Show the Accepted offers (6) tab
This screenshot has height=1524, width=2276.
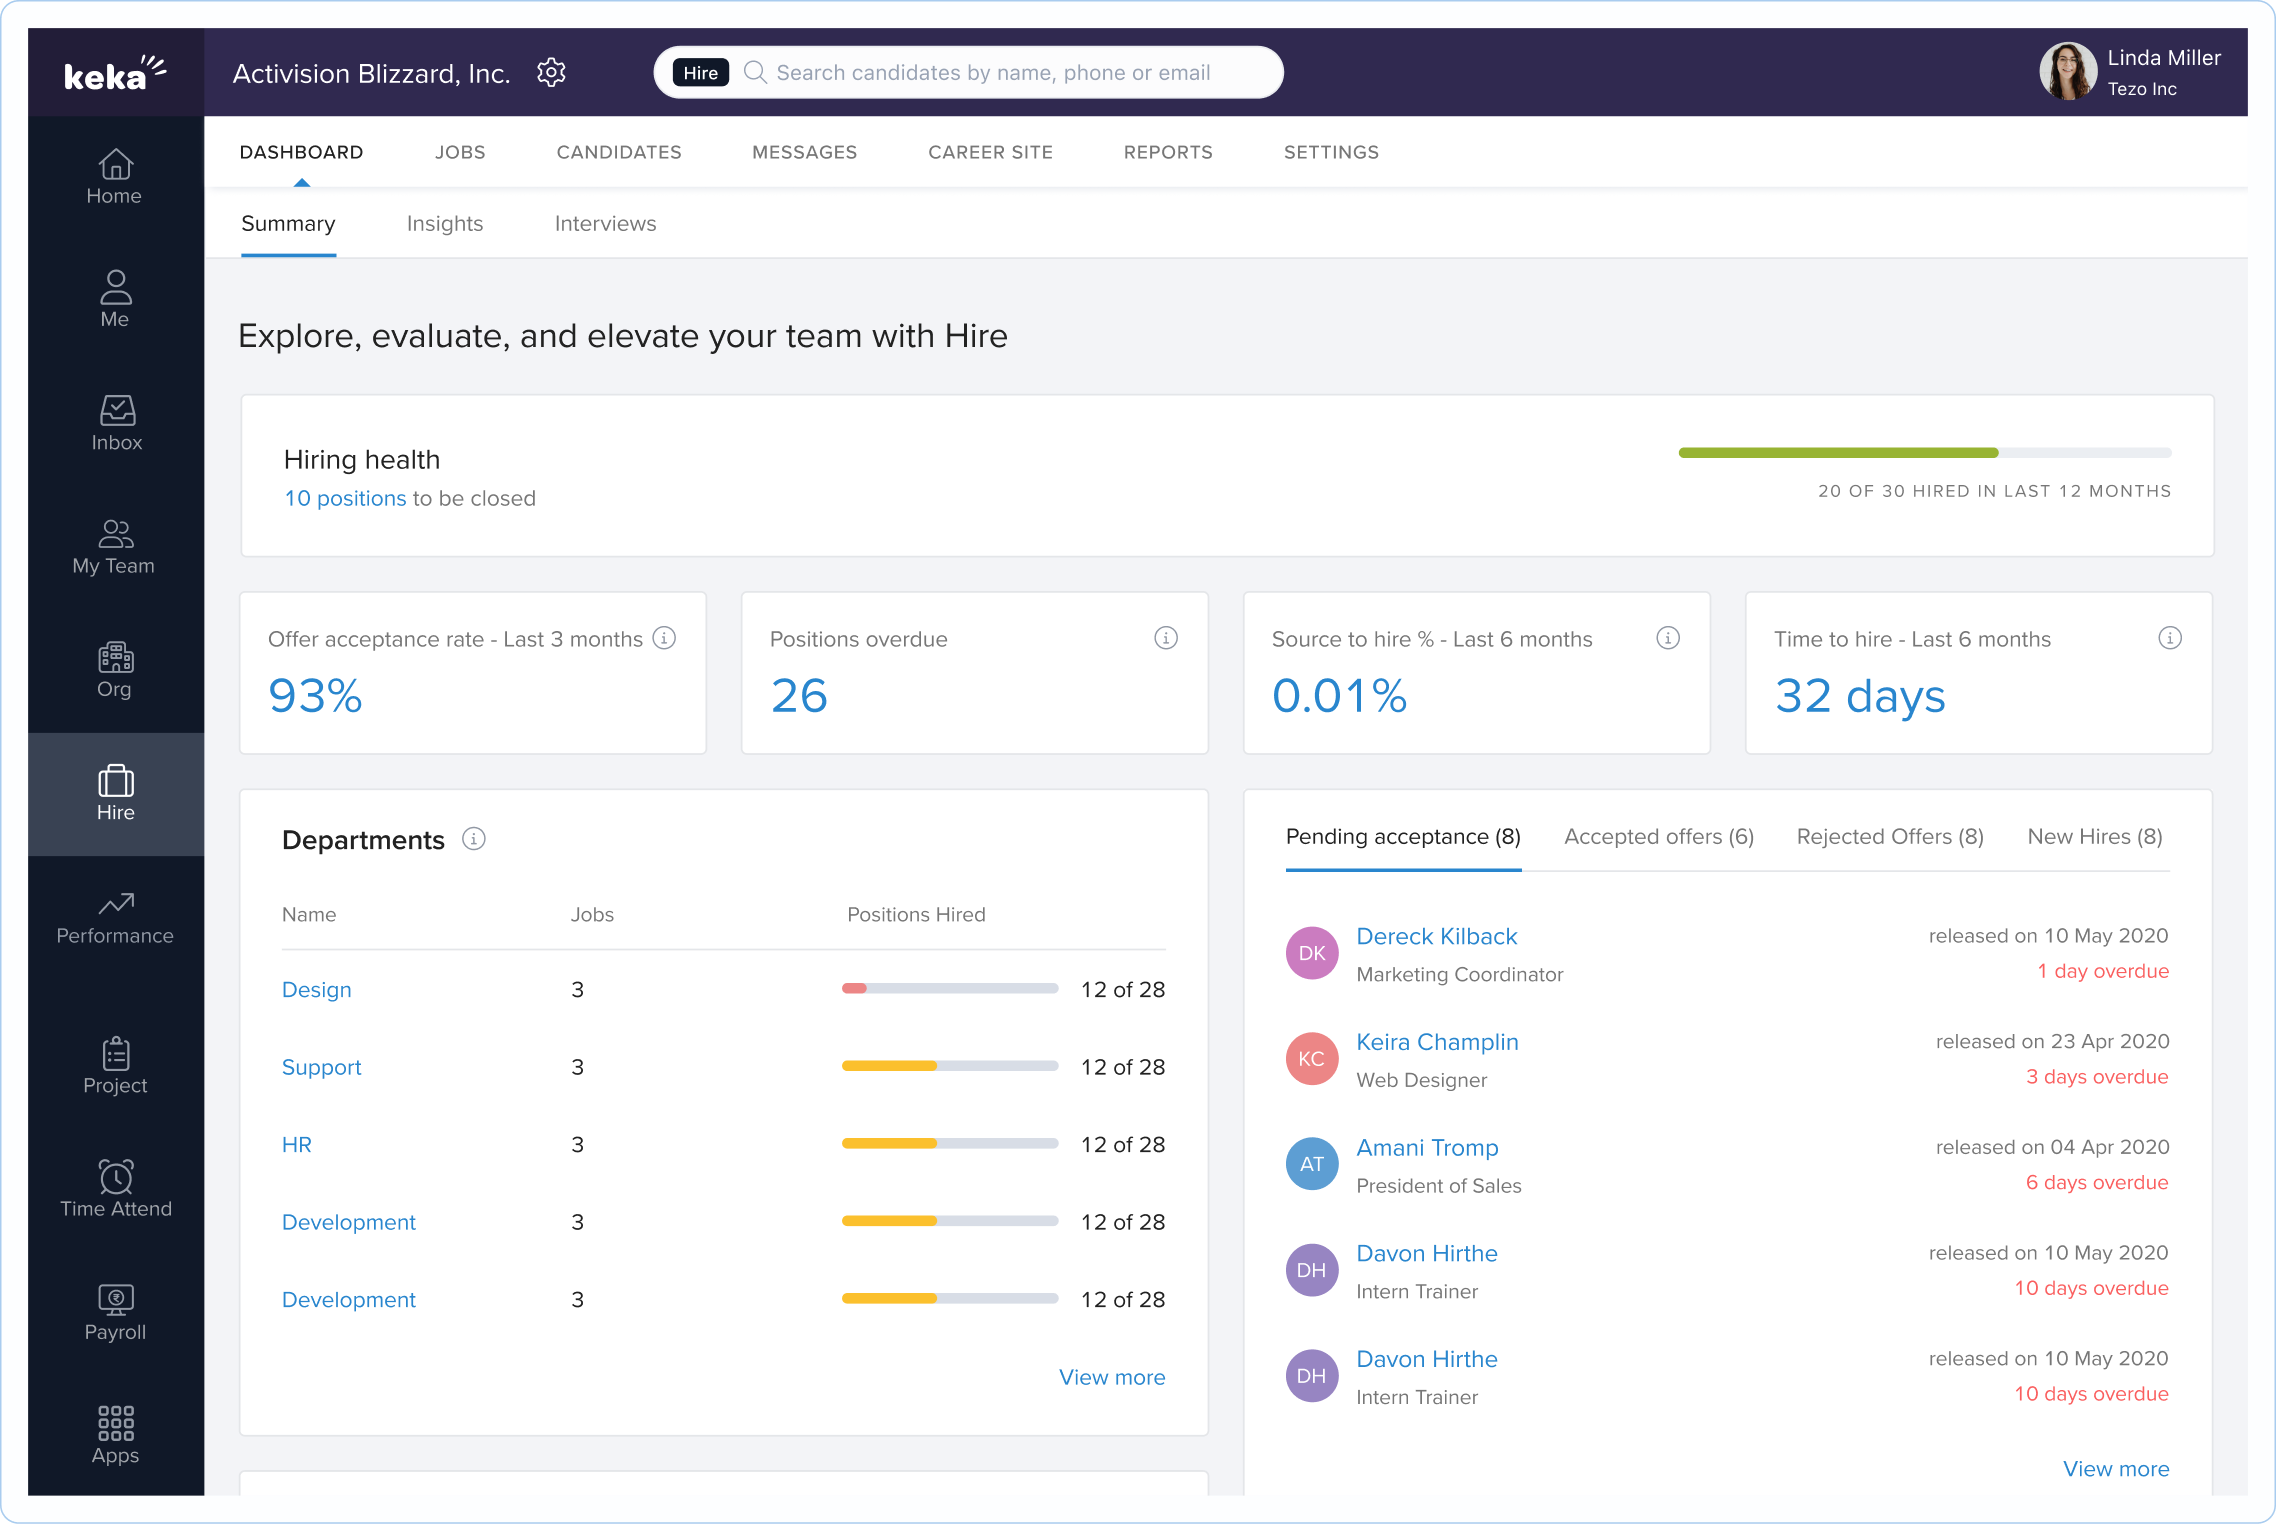pyautogui.click(x=1659, y=837)
